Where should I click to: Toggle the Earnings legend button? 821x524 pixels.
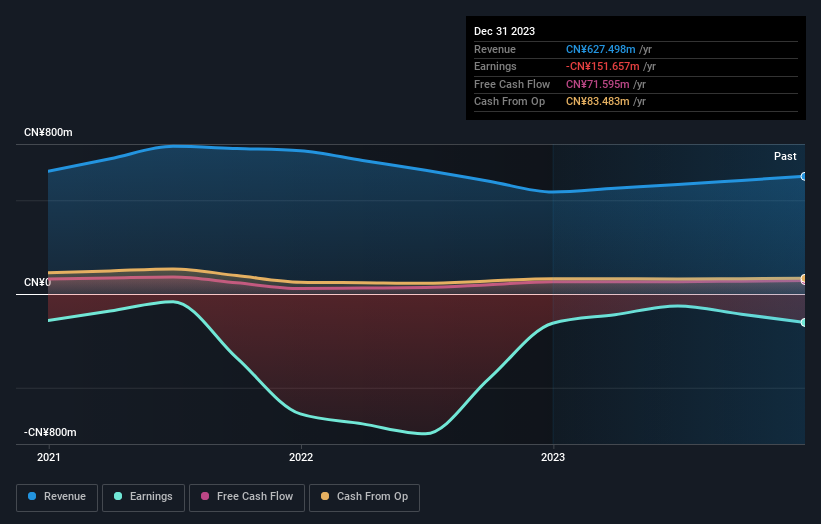(x=143, y=497)
